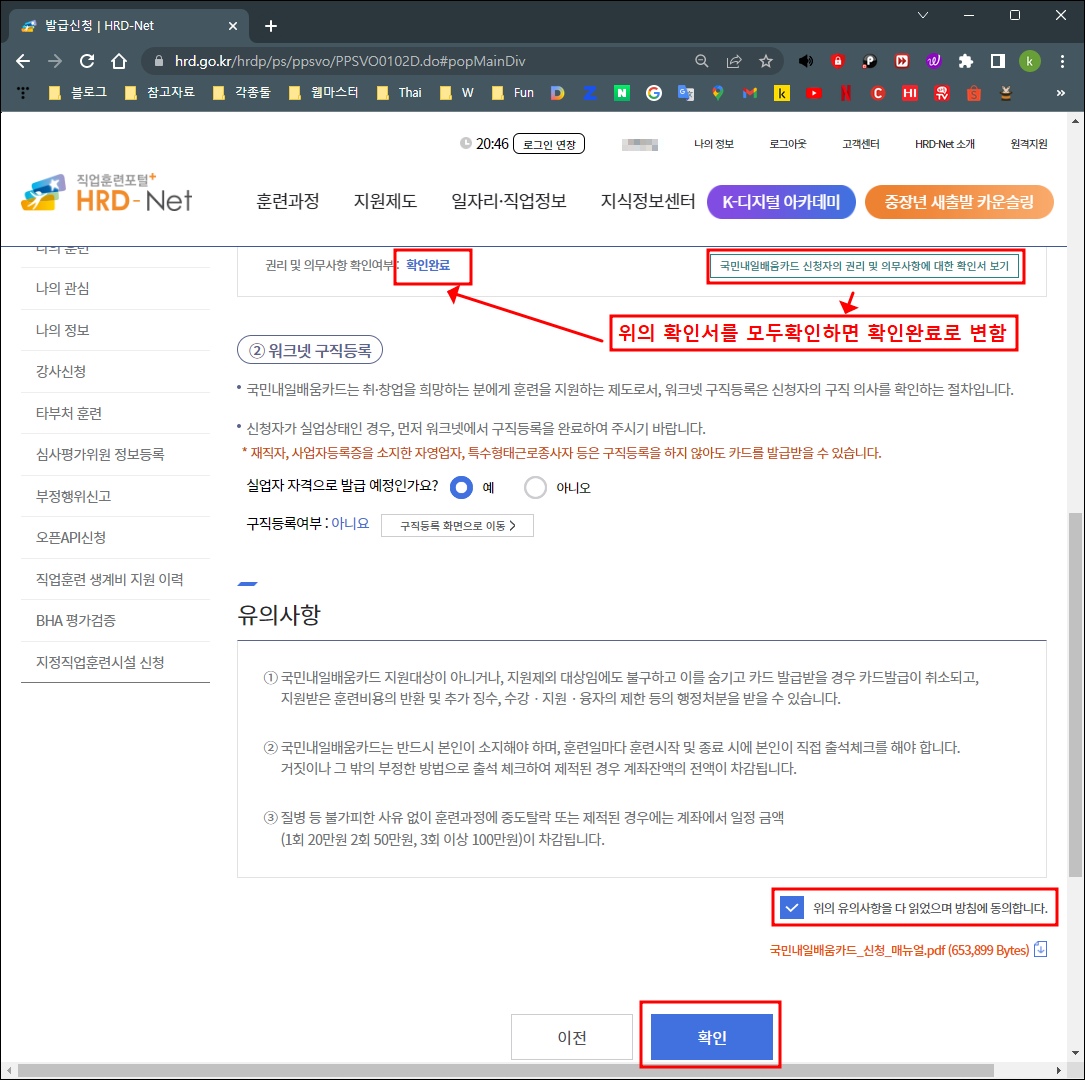1085x1080 pixels.
Task: Open the browser extensions puzzle icon
Action: point(965,61)
